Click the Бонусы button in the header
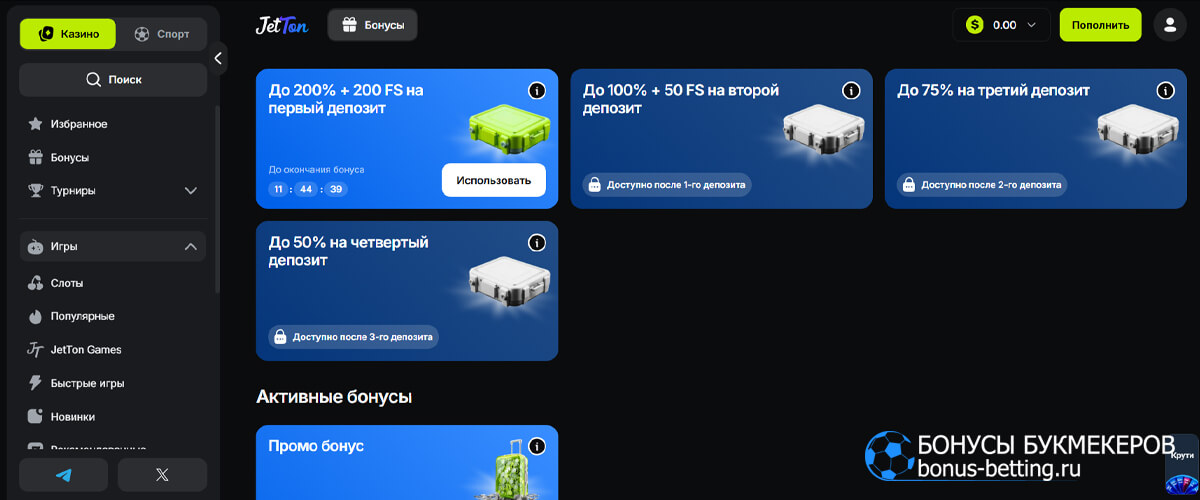This screenshot has width=1200, height=500. click(x=372, y=25)
